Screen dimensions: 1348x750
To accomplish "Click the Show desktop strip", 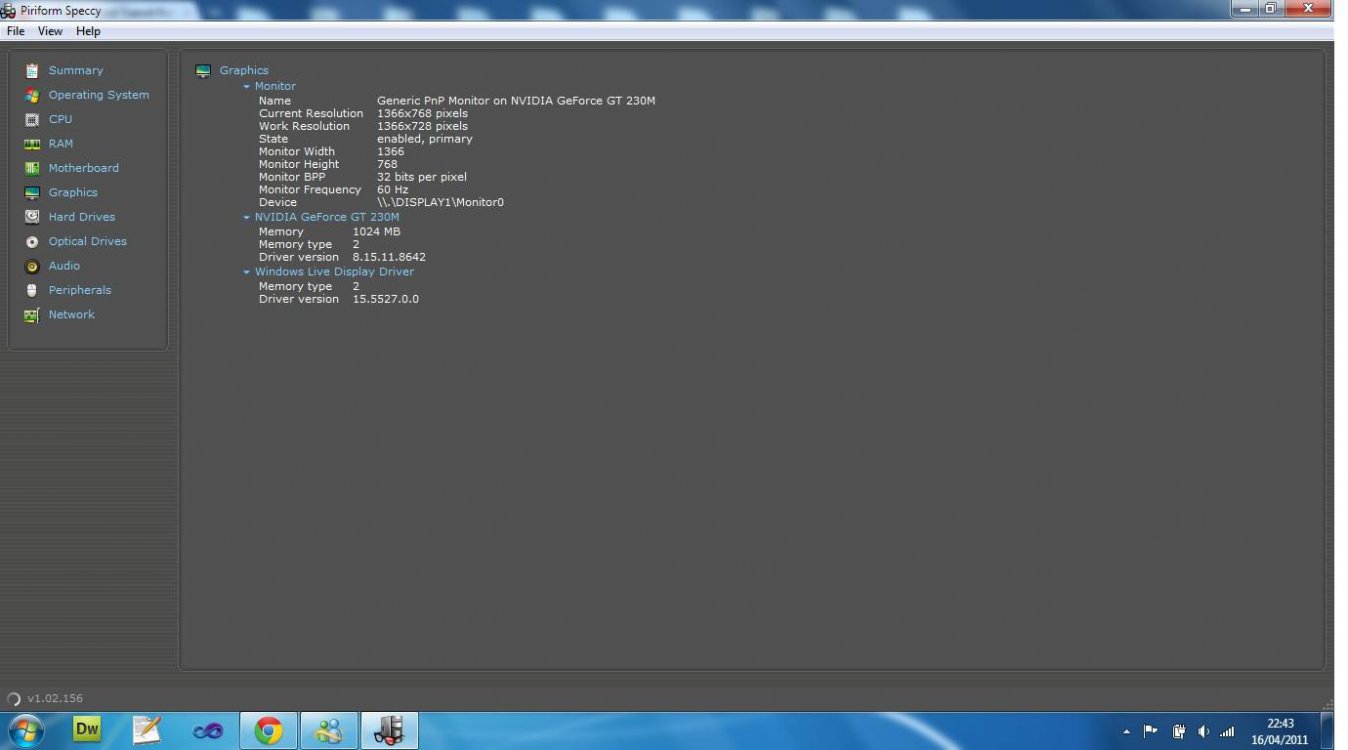I will pyautogui.click(x=1327, y=731).
